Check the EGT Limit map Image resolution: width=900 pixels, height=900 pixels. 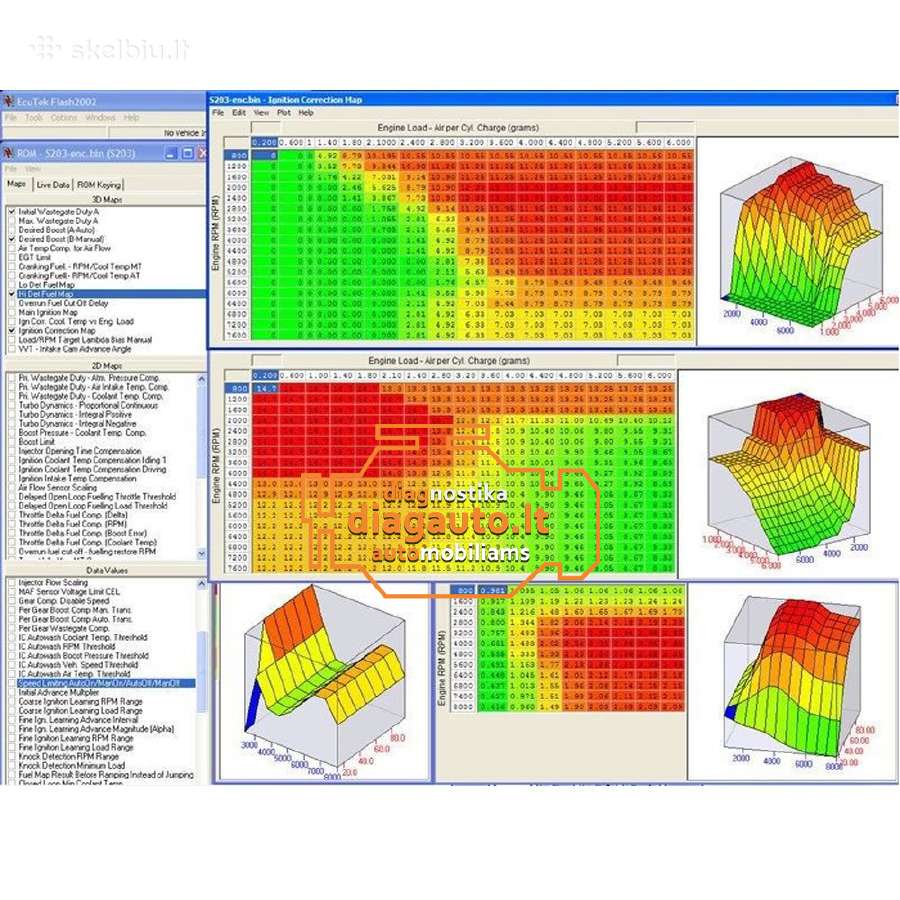[x=12, y=258]
